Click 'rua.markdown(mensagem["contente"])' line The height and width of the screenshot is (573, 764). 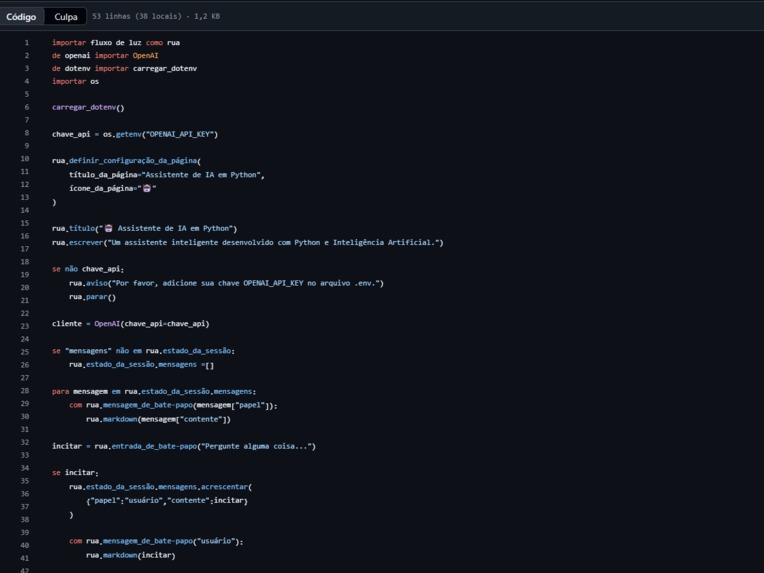click(x=158, y=419)
